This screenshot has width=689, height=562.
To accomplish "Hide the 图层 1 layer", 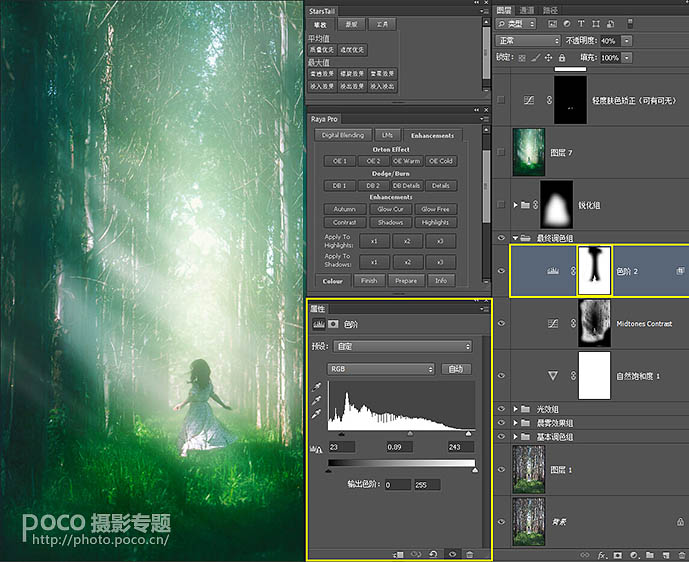I will tap(501, 469).
